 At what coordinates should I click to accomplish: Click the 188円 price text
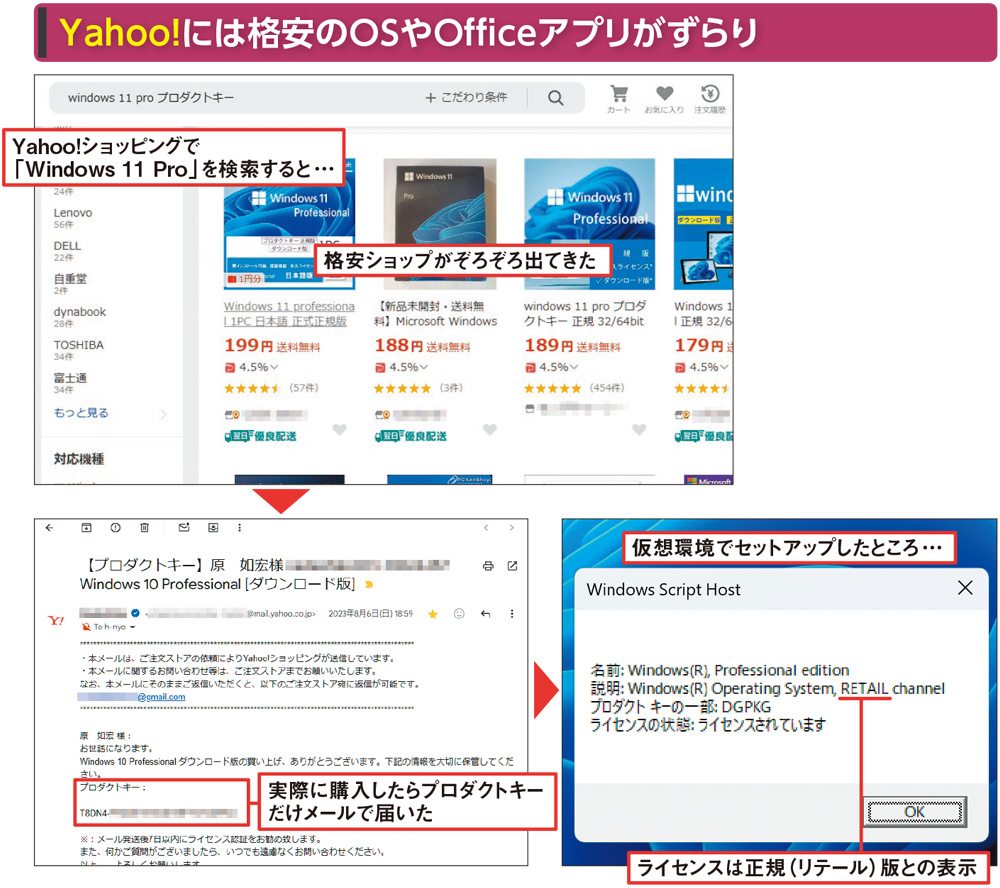coord(399,346)
